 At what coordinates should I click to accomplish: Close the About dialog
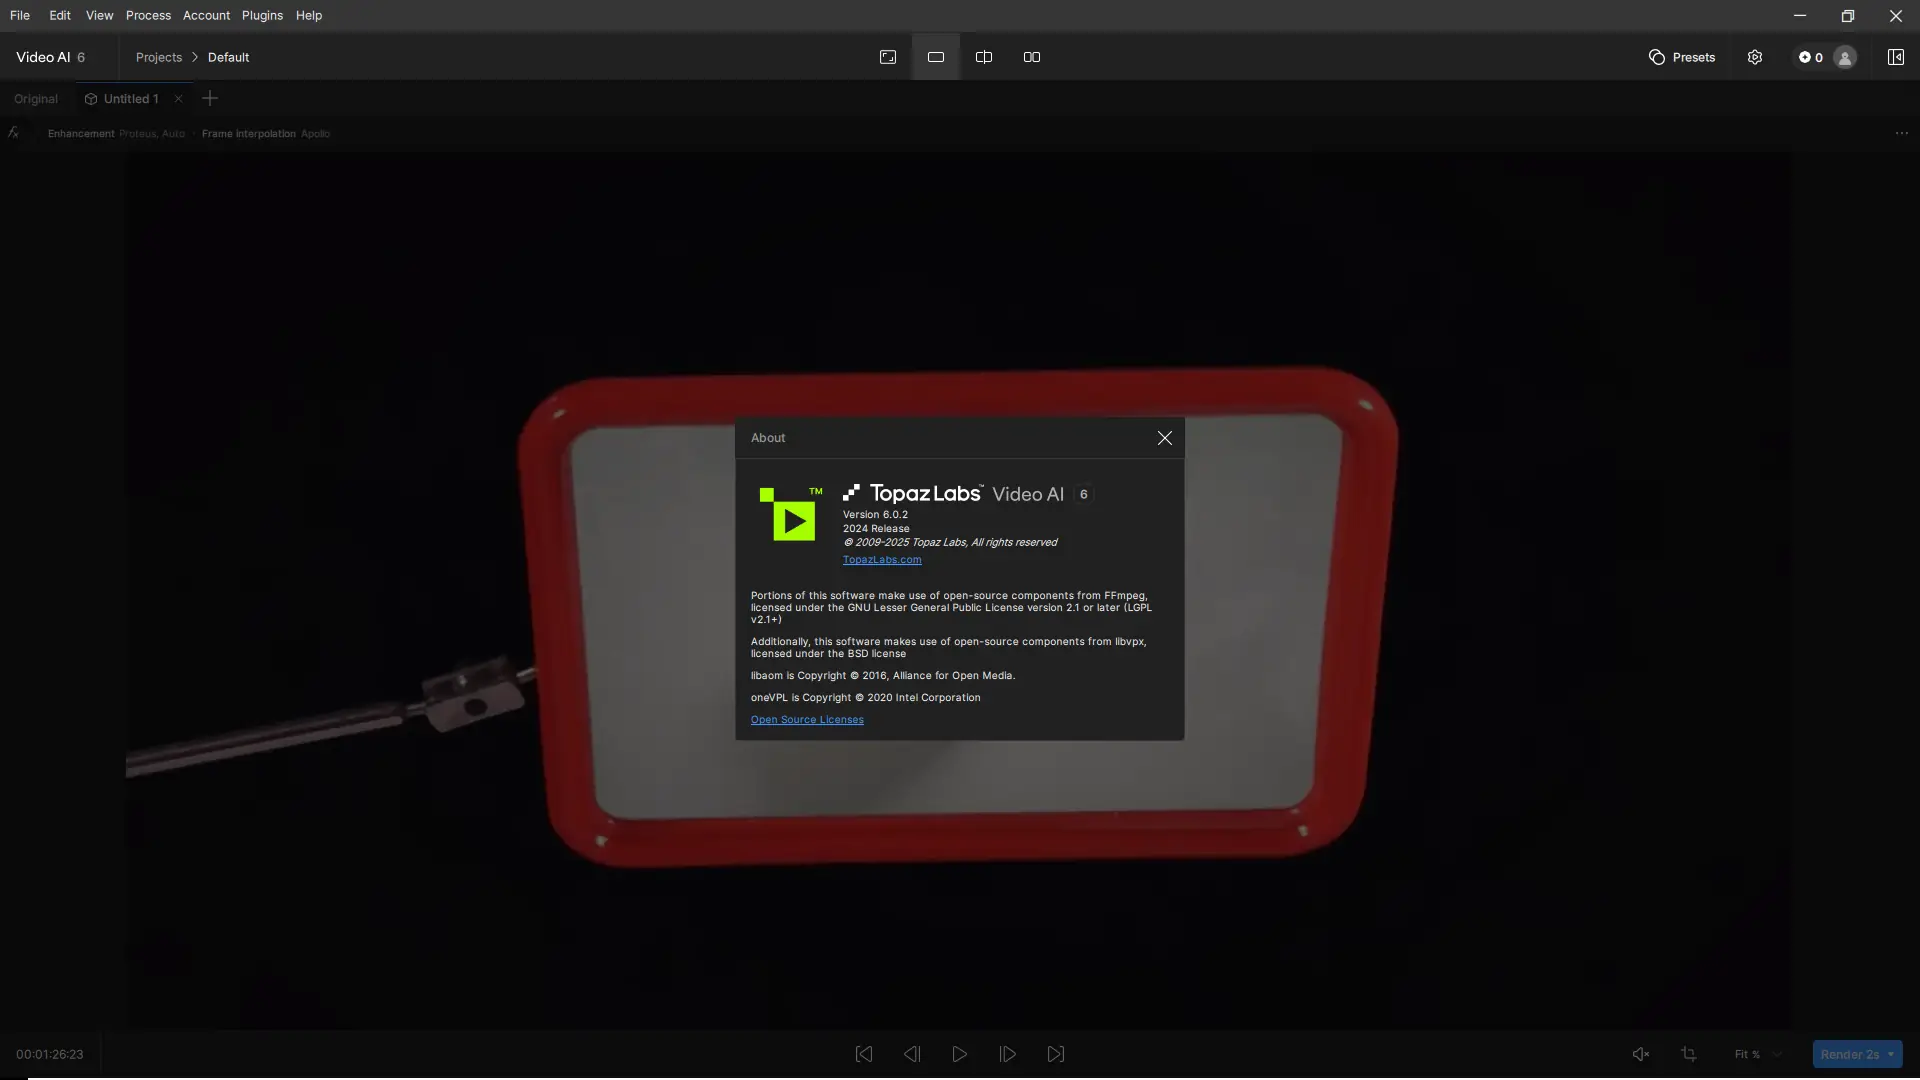1165,438
